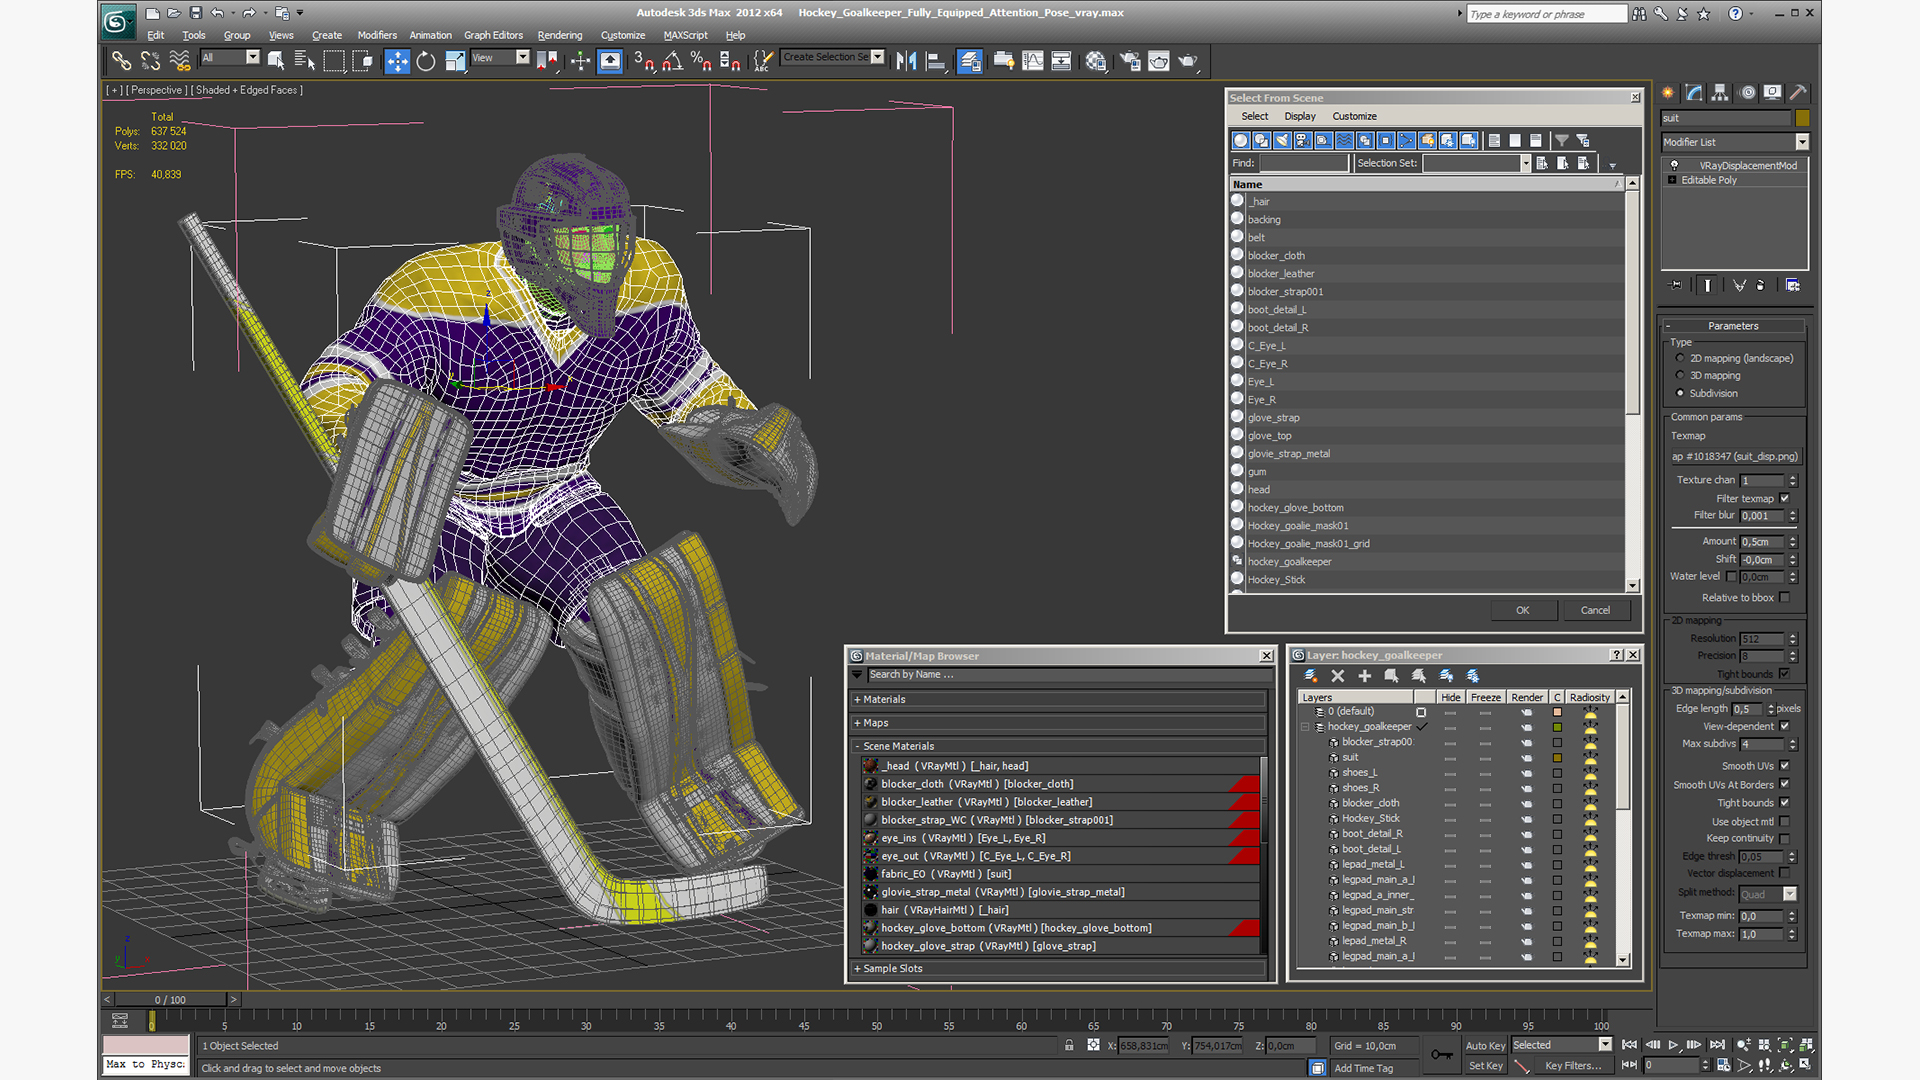Image resolution: width=1920 pixels, height=1080 pixels.
Task: Switch to the Utilities command panel
Action: (1798, 92)
